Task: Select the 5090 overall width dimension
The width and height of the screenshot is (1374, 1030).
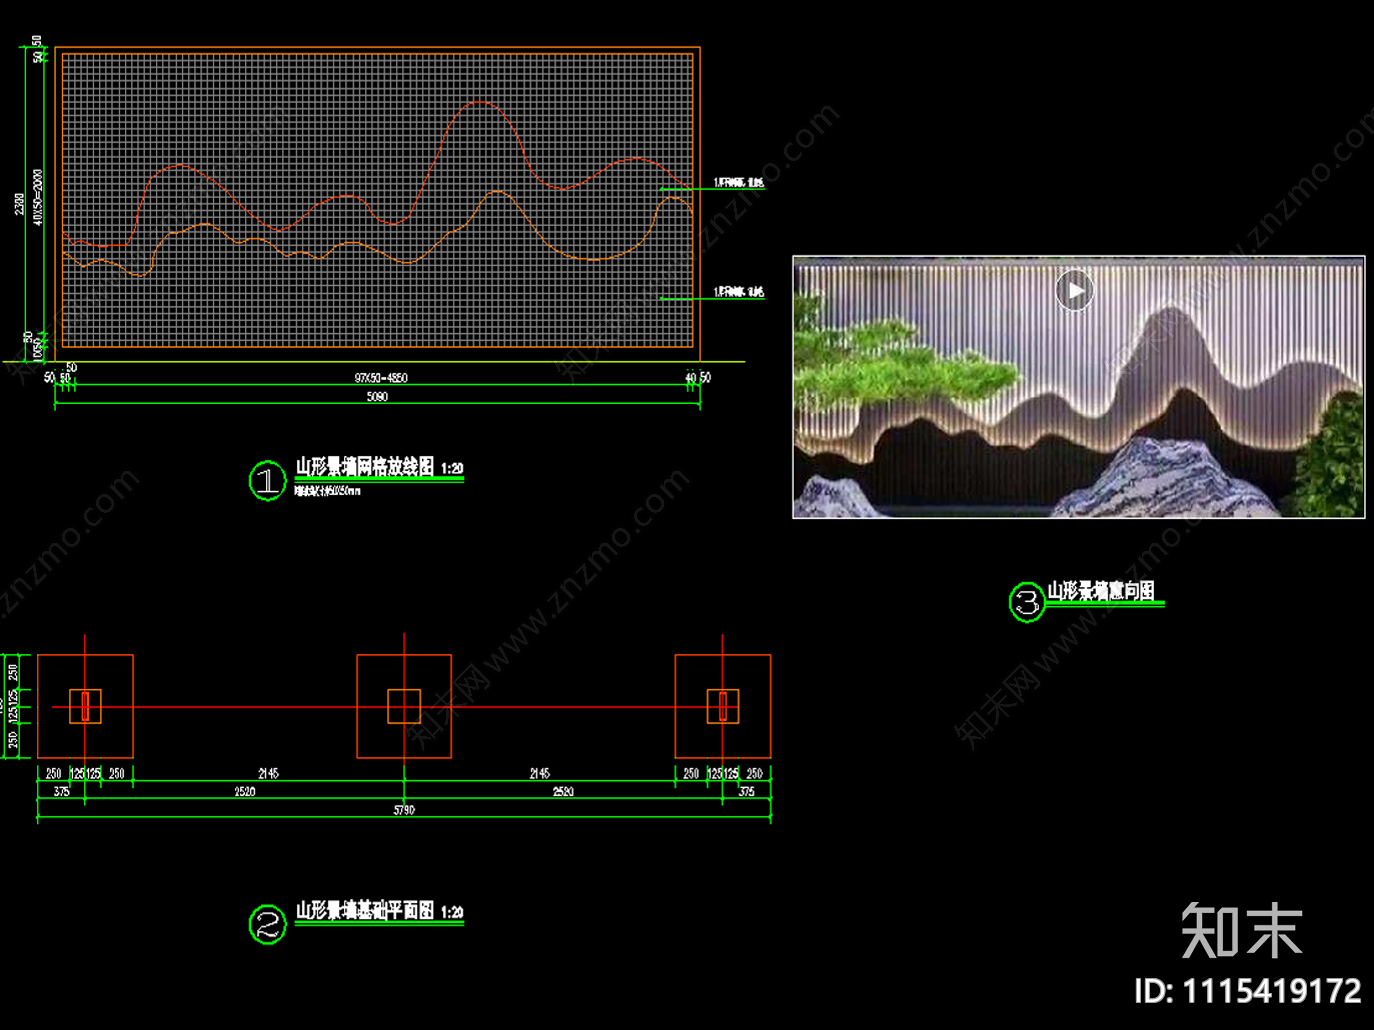Action: pos(377,397)
